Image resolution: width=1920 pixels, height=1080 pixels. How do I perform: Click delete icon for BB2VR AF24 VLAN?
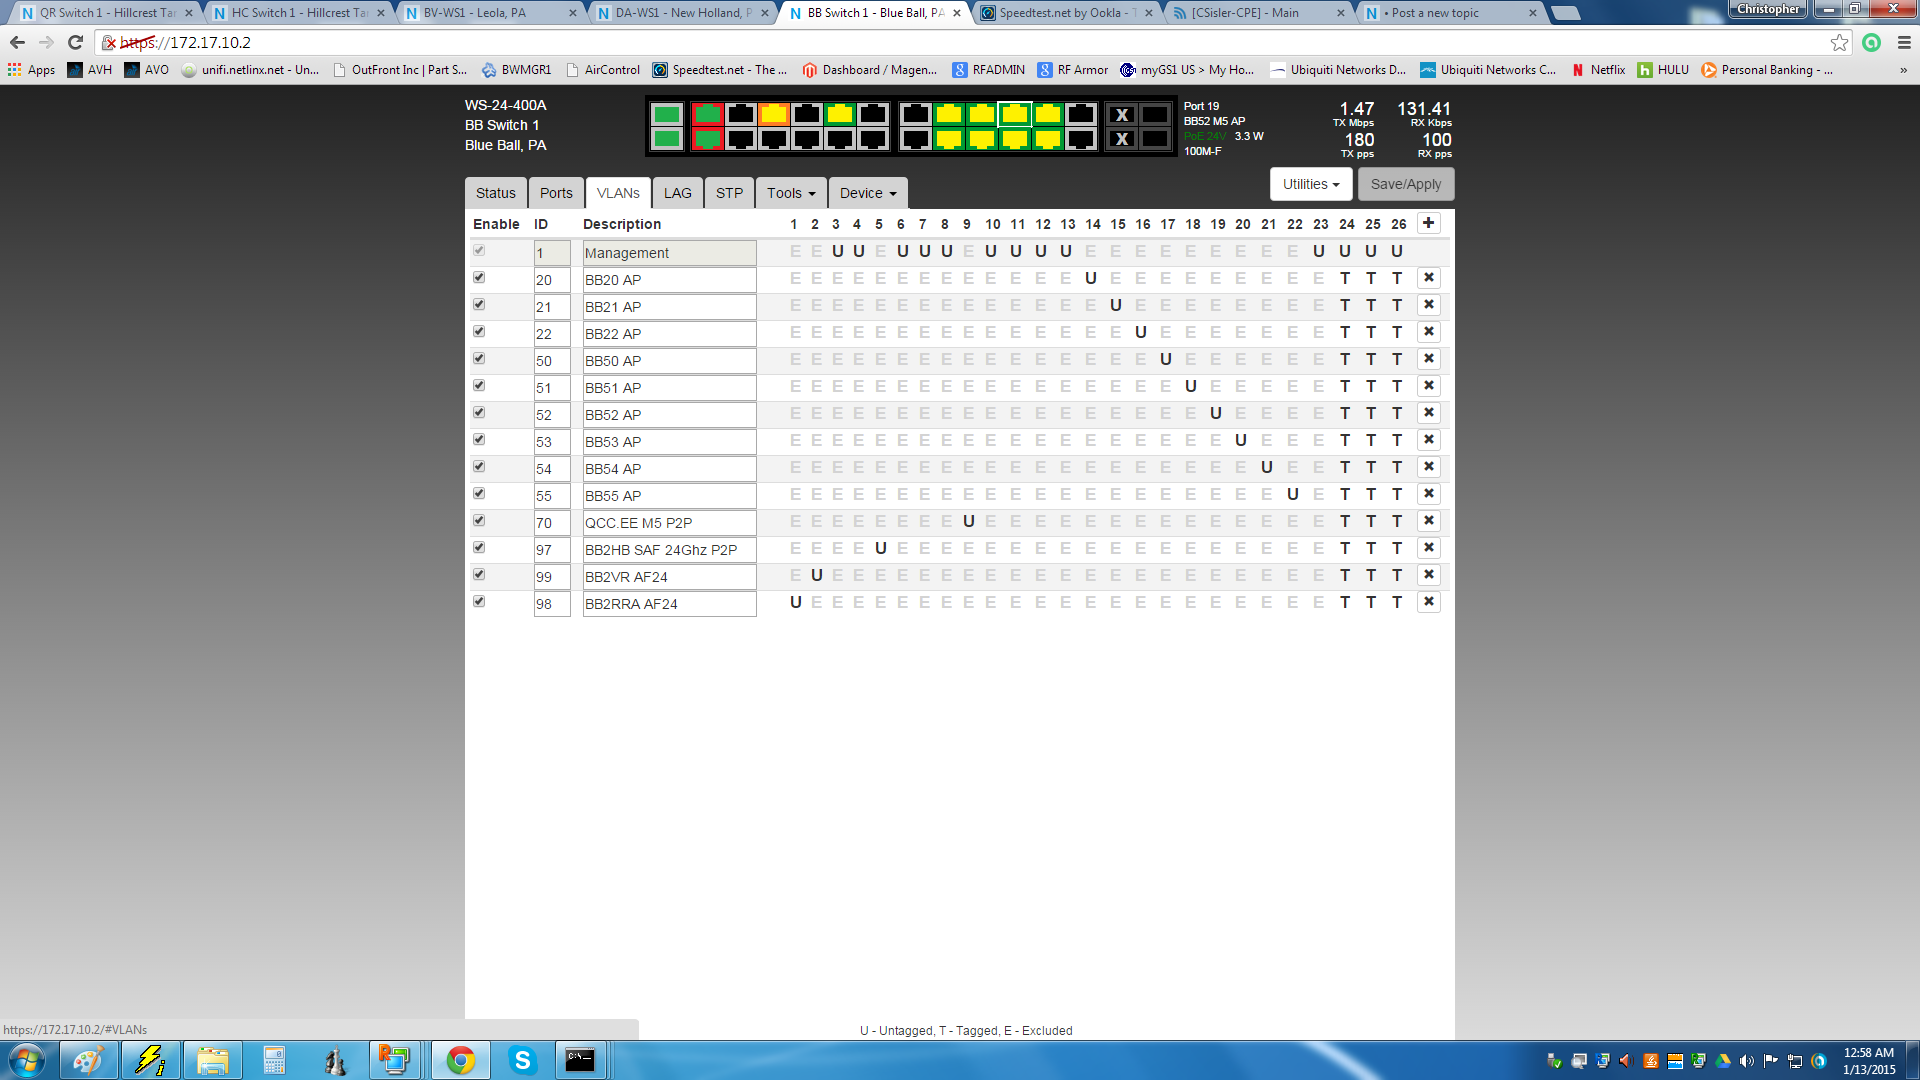coord(1428,574)
